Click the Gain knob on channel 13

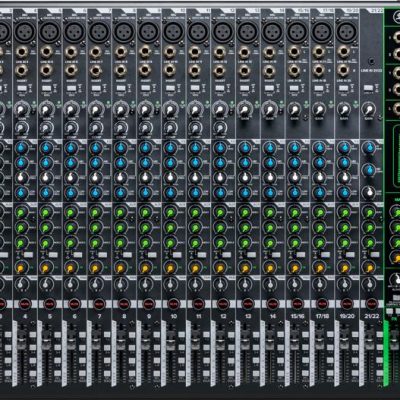[x=244, y=109]
